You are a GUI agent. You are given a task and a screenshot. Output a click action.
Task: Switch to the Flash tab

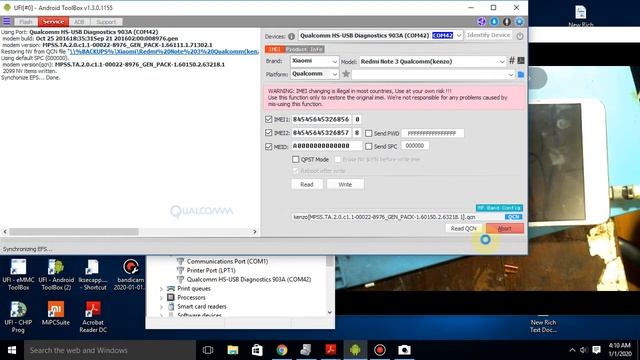click(26, 22)
